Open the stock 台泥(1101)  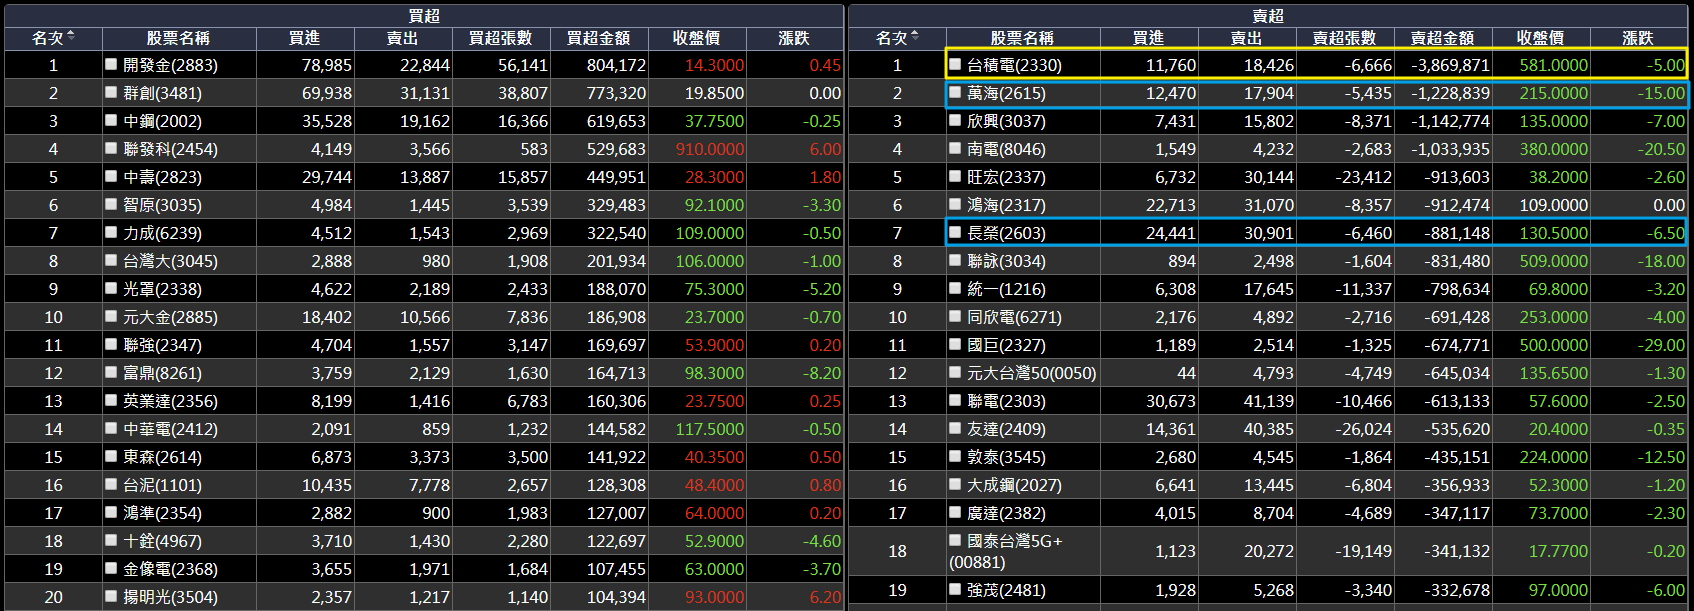[162, 485]
